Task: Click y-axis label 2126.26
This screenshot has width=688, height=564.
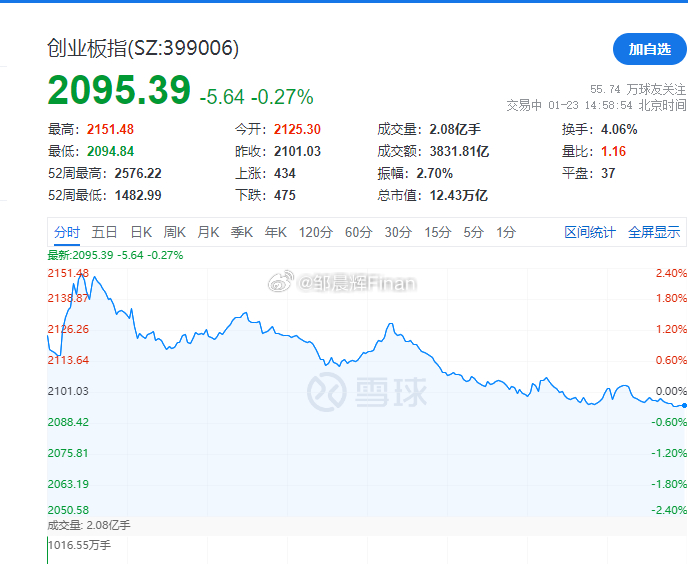Action: (x=68, y=329)
